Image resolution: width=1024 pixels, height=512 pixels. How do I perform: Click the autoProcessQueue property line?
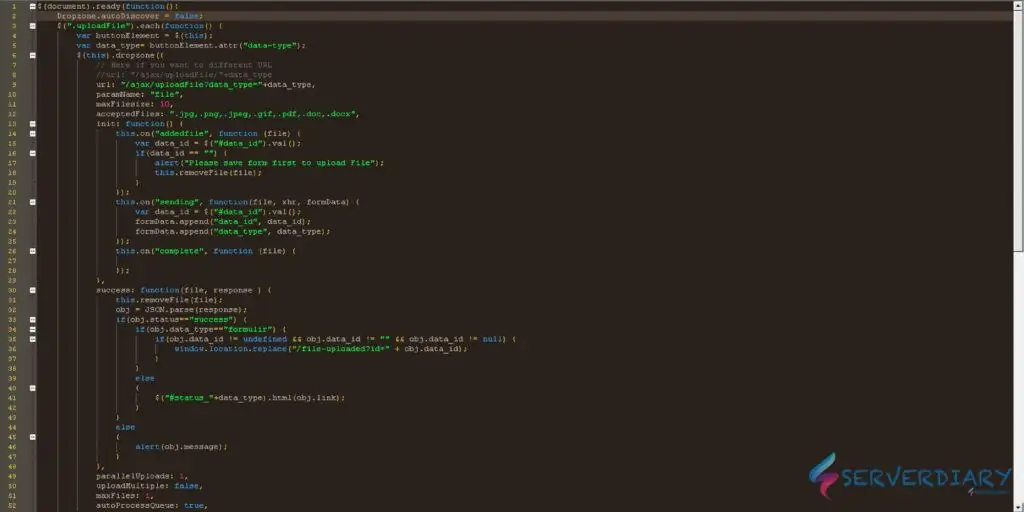(x=150, y=505)
